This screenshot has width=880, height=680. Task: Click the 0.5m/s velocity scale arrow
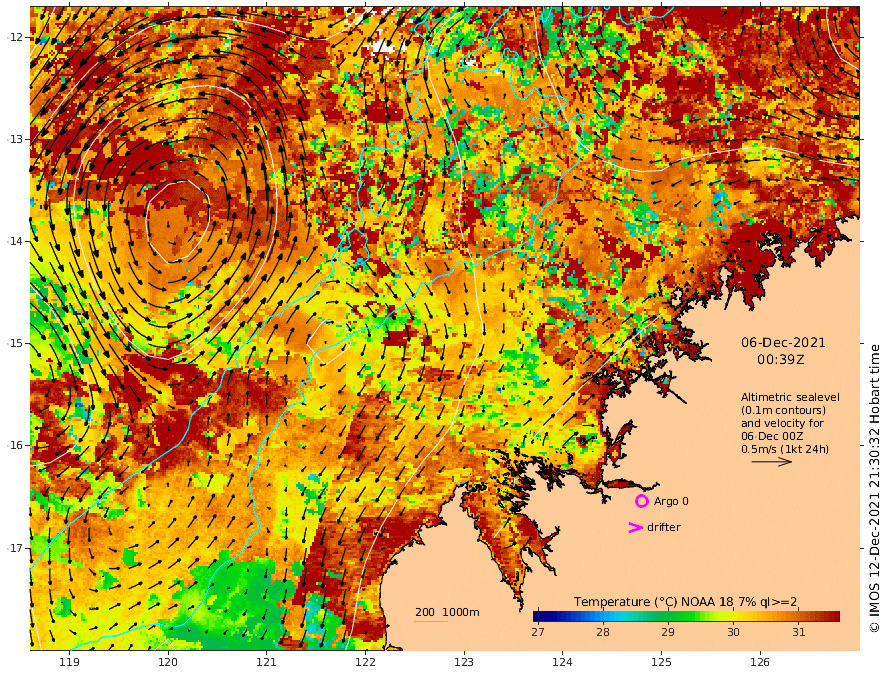point(772,462)
